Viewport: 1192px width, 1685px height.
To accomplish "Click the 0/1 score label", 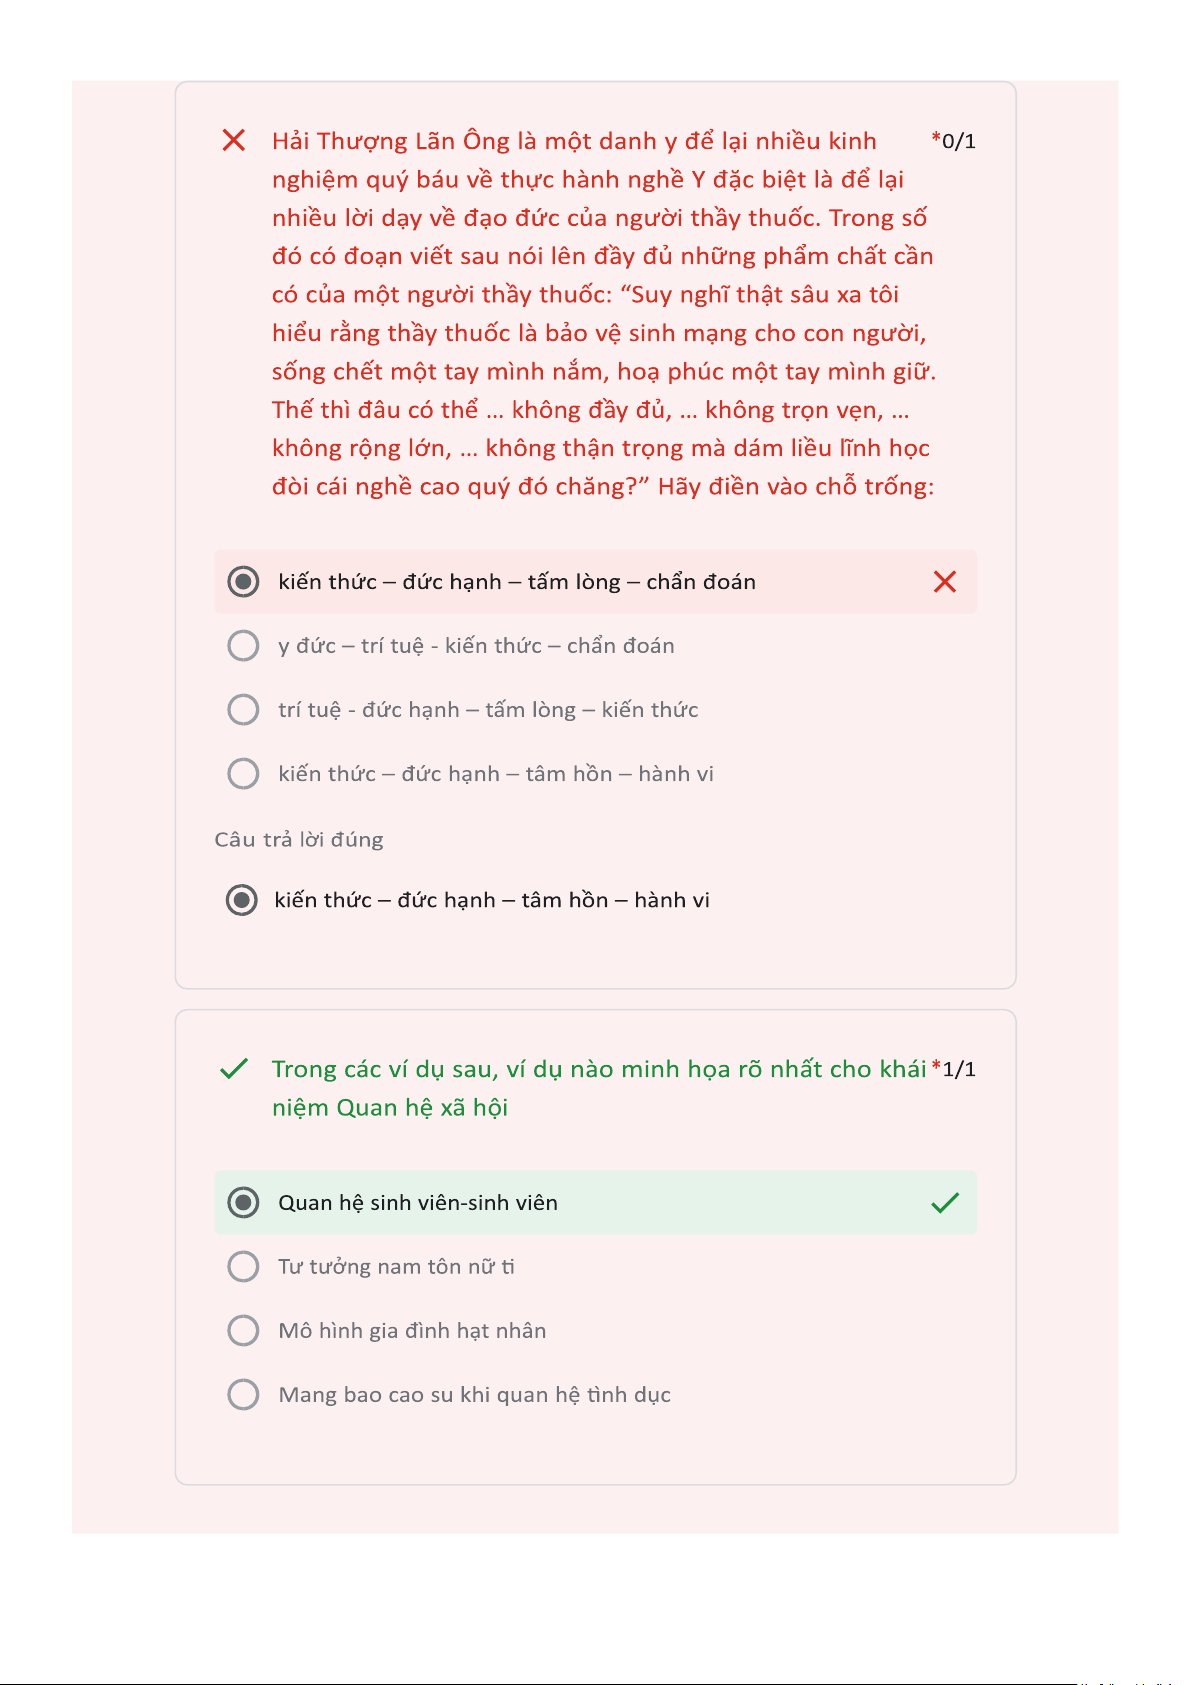I will pyautogui.click(x=957, y=141).
